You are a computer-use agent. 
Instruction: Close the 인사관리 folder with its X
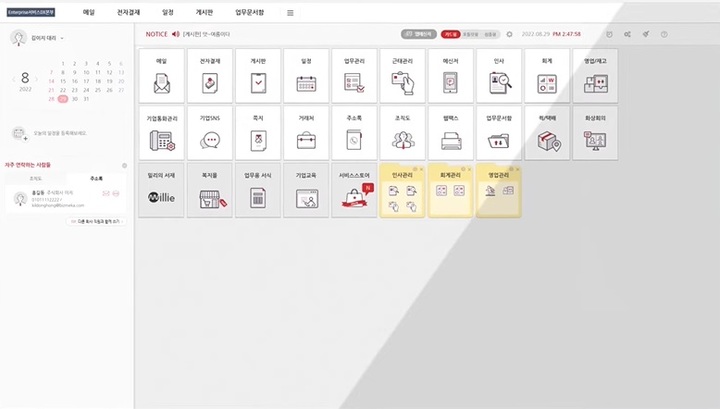(422, 169)
